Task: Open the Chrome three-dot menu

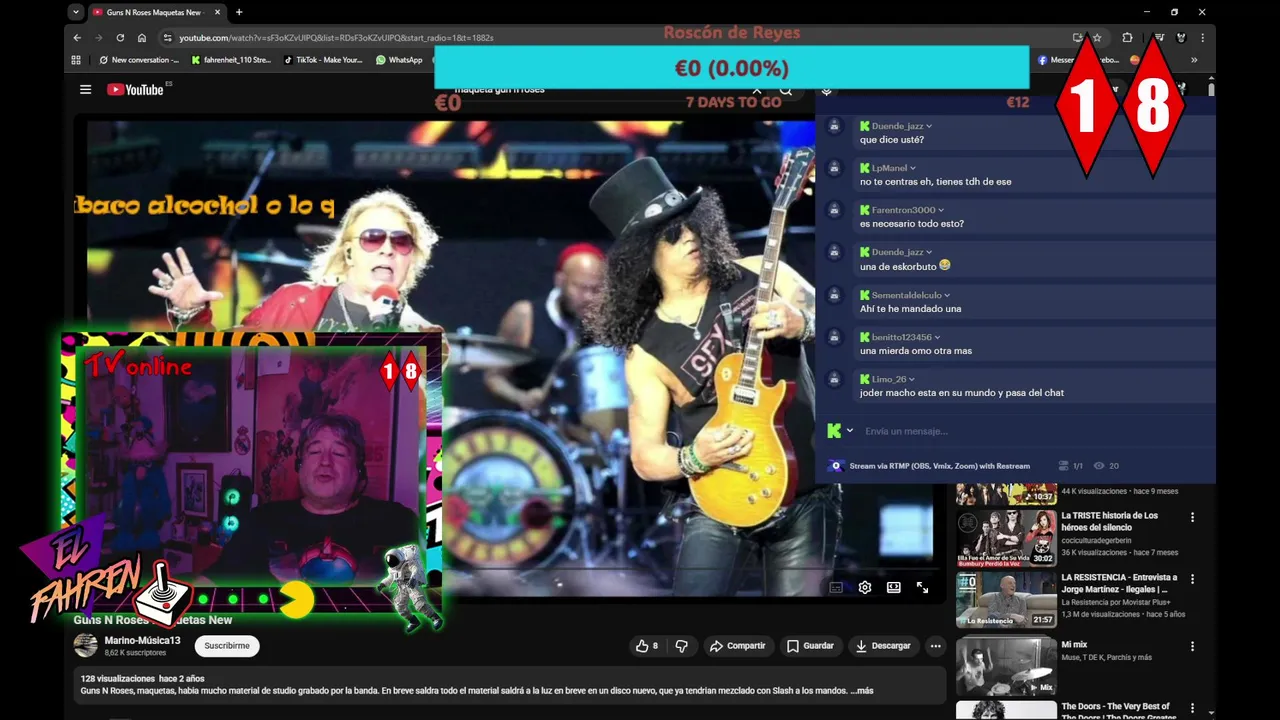Action: coord(1202,38)
